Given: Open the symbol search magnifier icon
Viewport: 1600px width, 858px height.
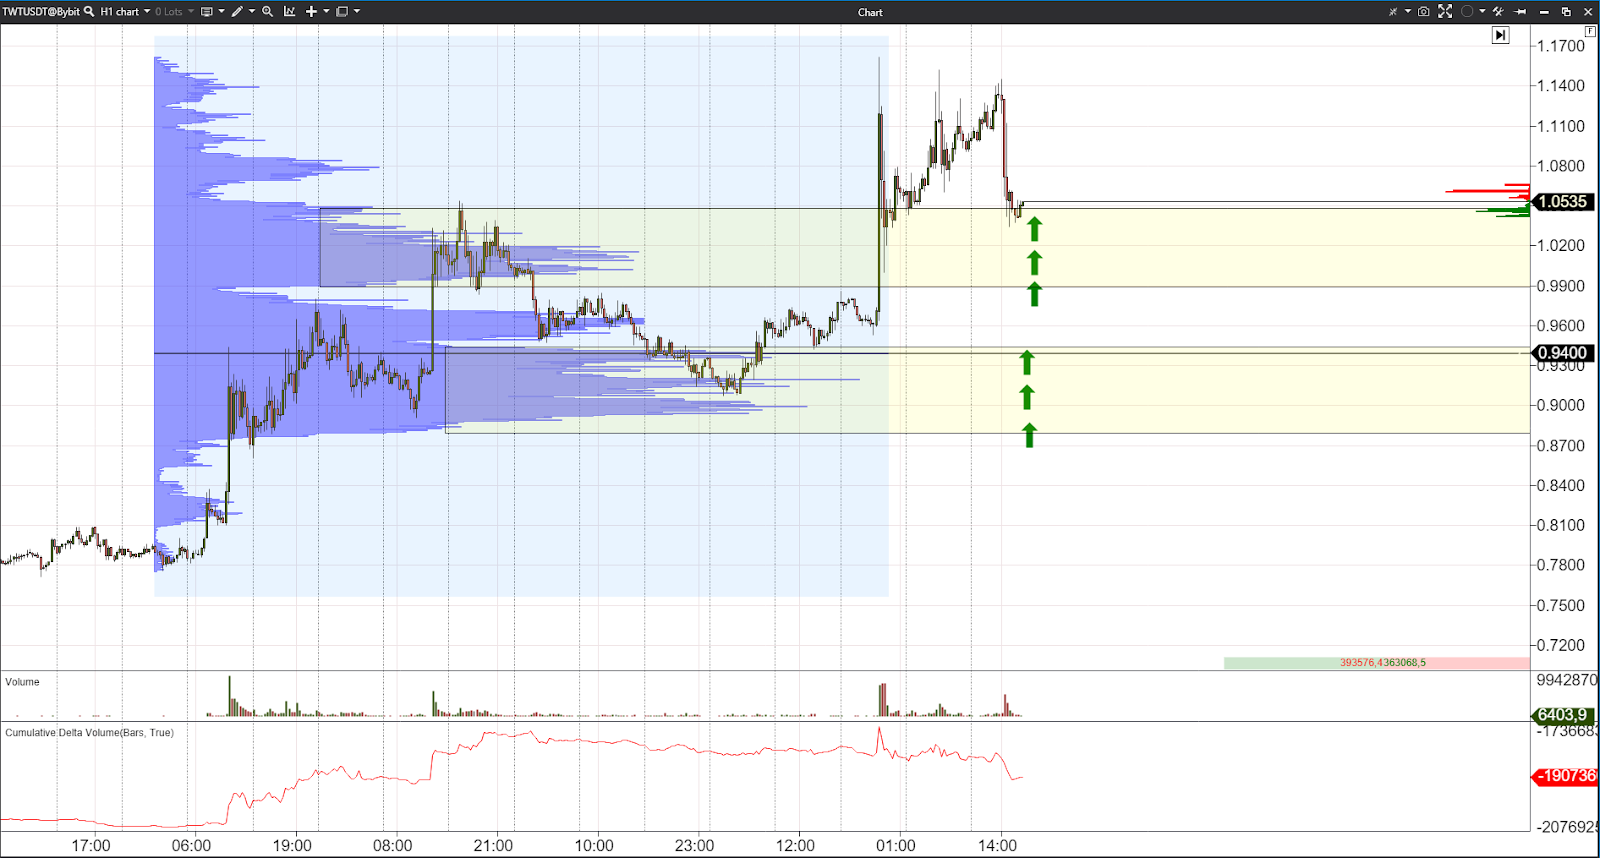Looking at the screenshot, I should point(89,12).
